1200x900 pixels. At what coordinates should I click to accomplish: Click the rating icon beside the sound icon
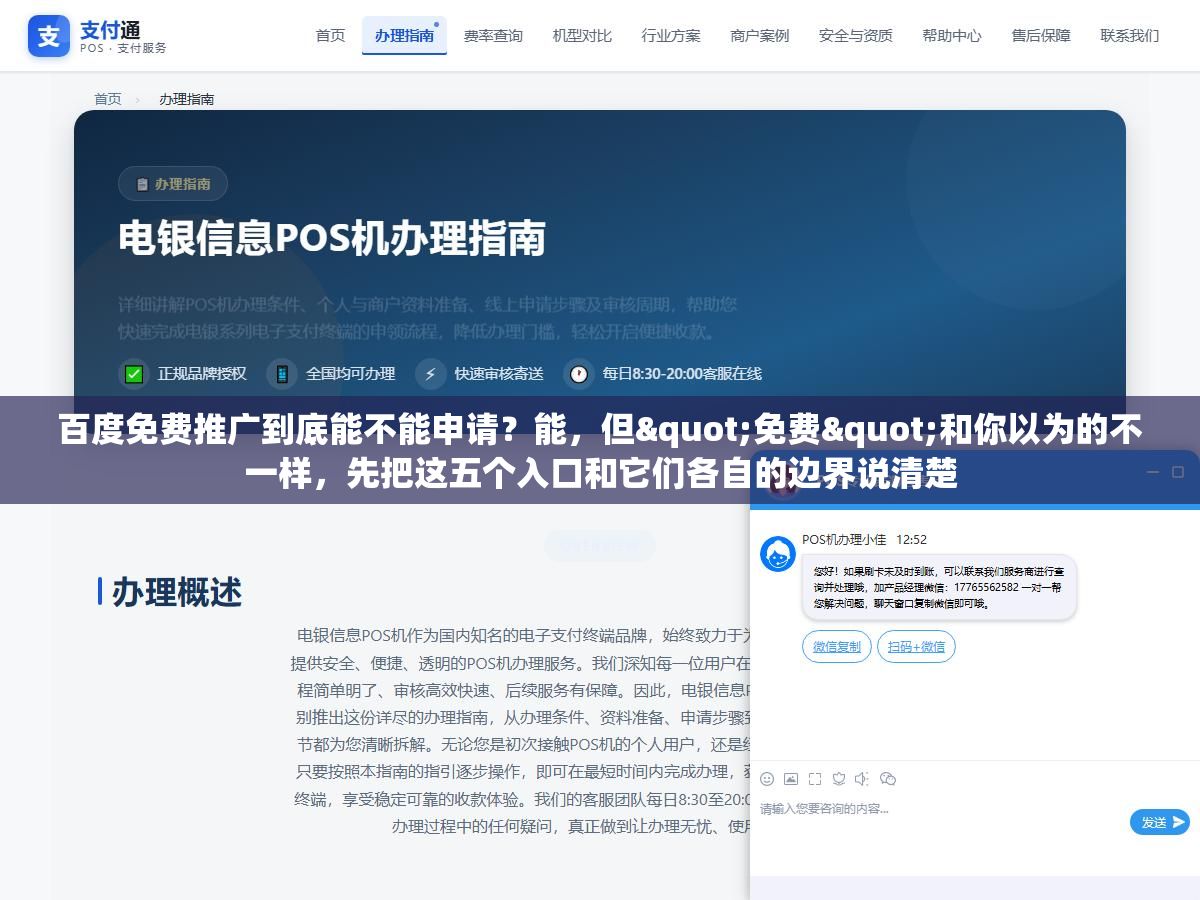[x=839, y=779]
